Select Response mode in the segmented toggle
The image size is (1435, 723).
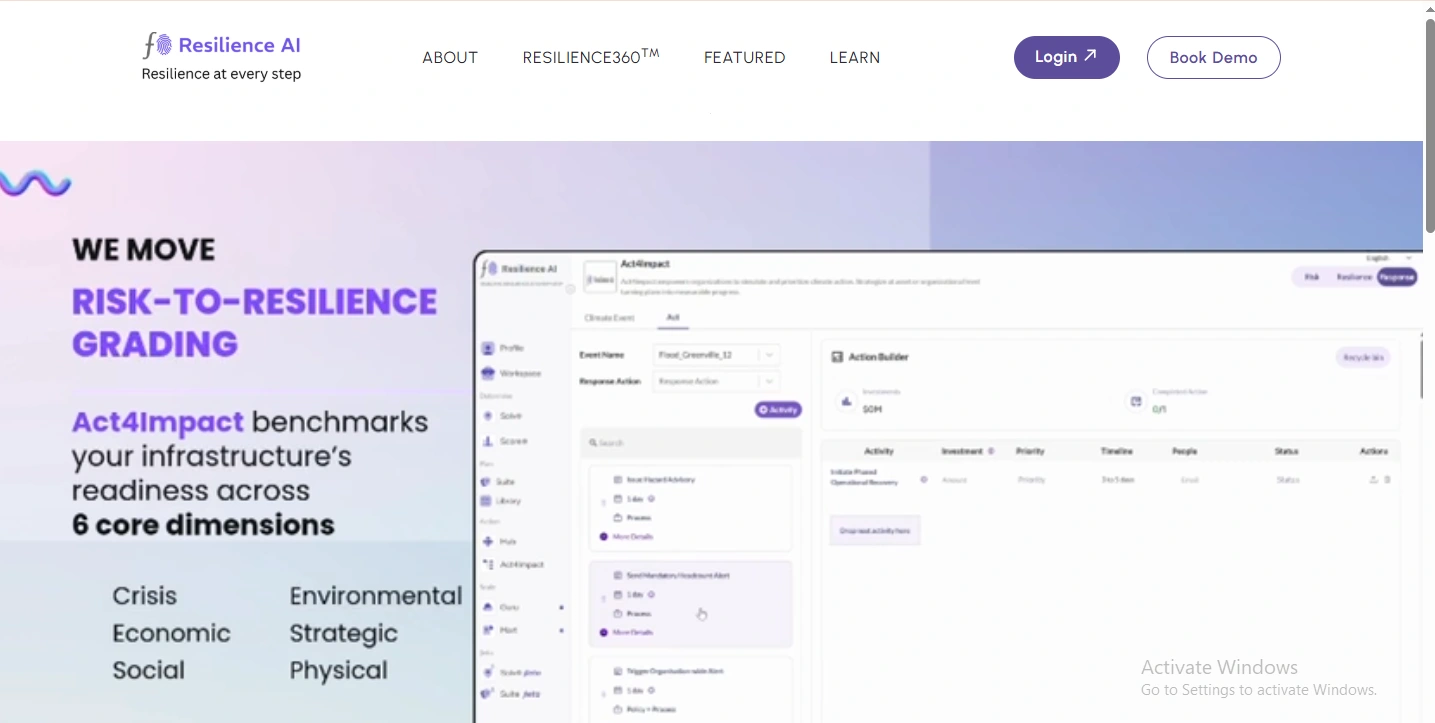1397,277
